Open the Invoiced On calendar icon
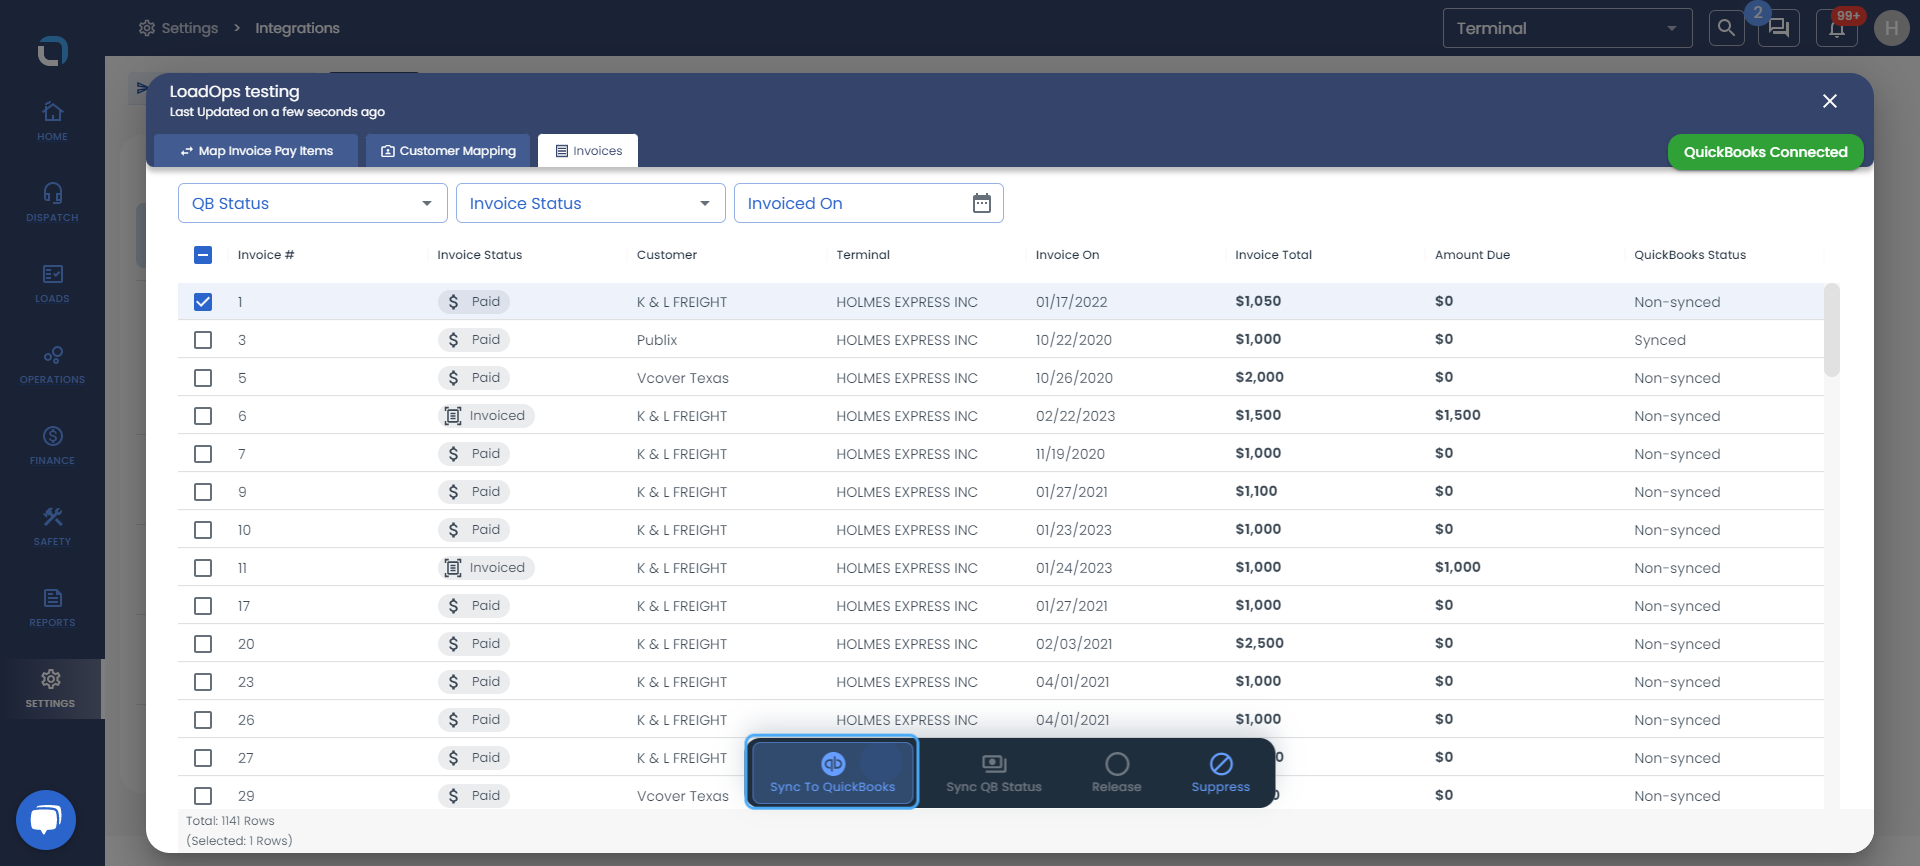 tap(982, 203)
